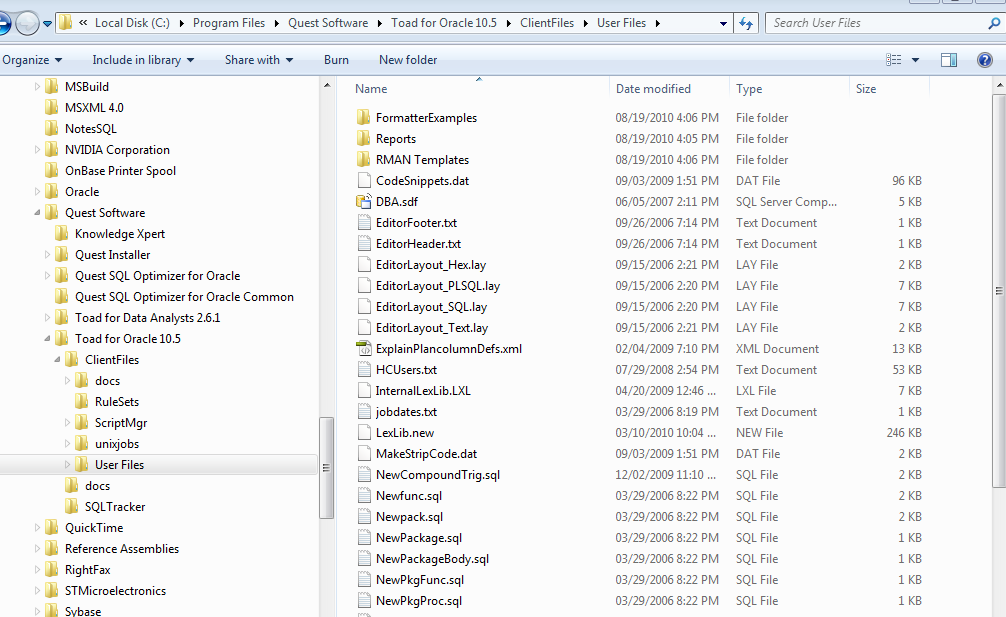The image size is (1006, 617).
Task: Click the refresh button beside address bar
Action: (x=746, y=23)
